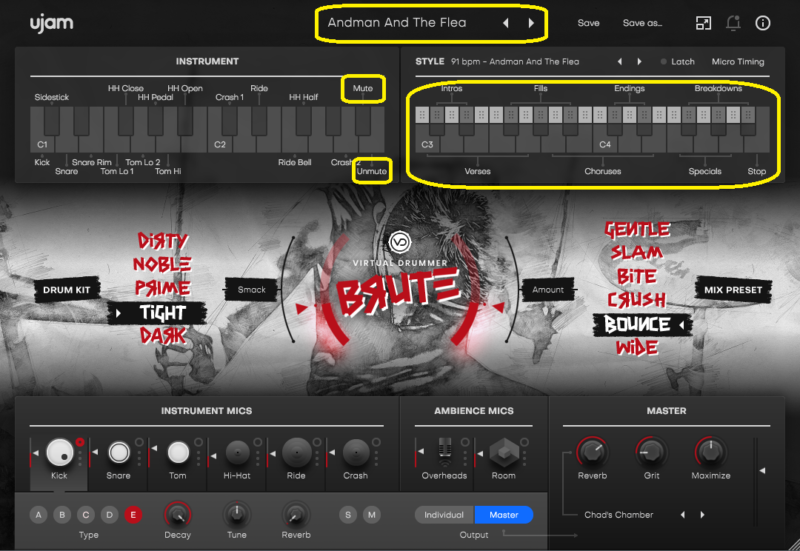Go to next style
The image size is (800, 551).
pyautogui.click(x=639, y=62)
